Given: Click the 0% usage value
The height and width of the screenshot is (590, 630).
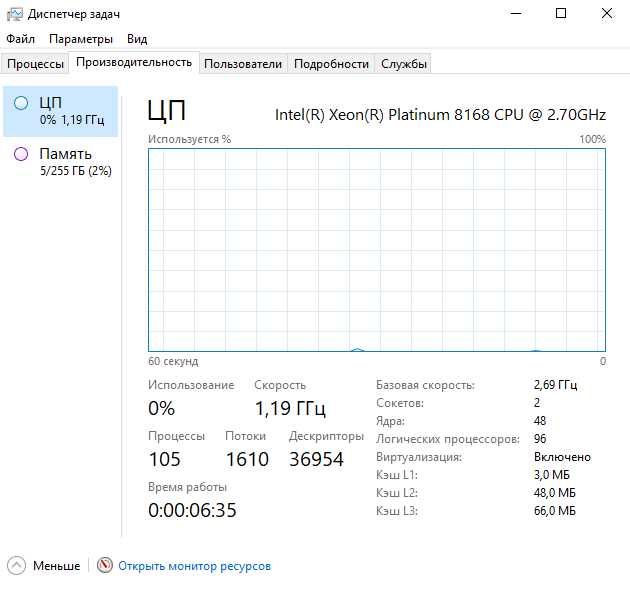Looking at the screenshot, I should point(162,408).
